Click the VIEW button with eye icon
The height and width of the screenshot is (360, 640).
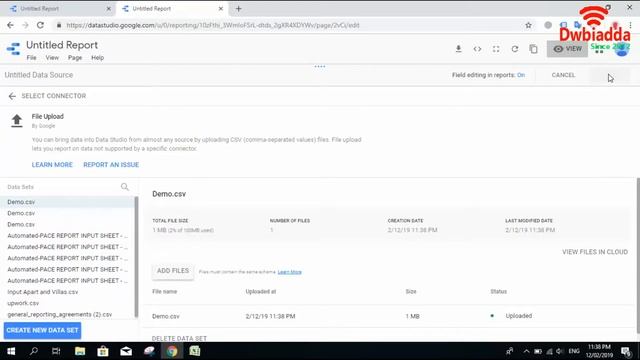tap(567, 49)
